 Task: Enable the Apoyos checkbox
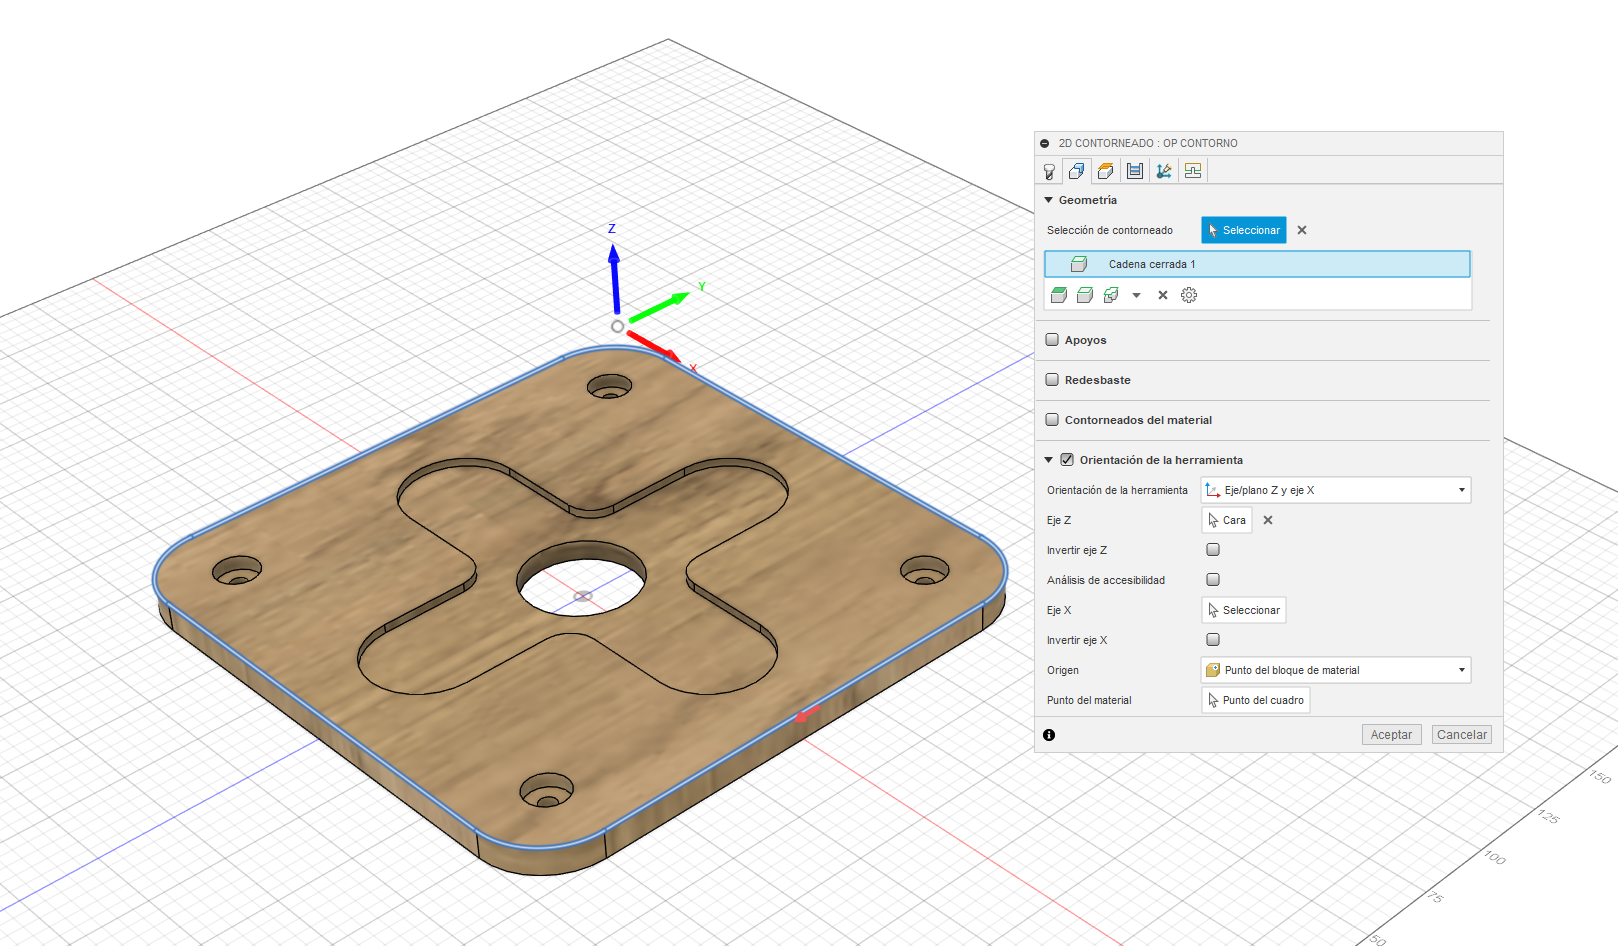(x=1052, y=340)
